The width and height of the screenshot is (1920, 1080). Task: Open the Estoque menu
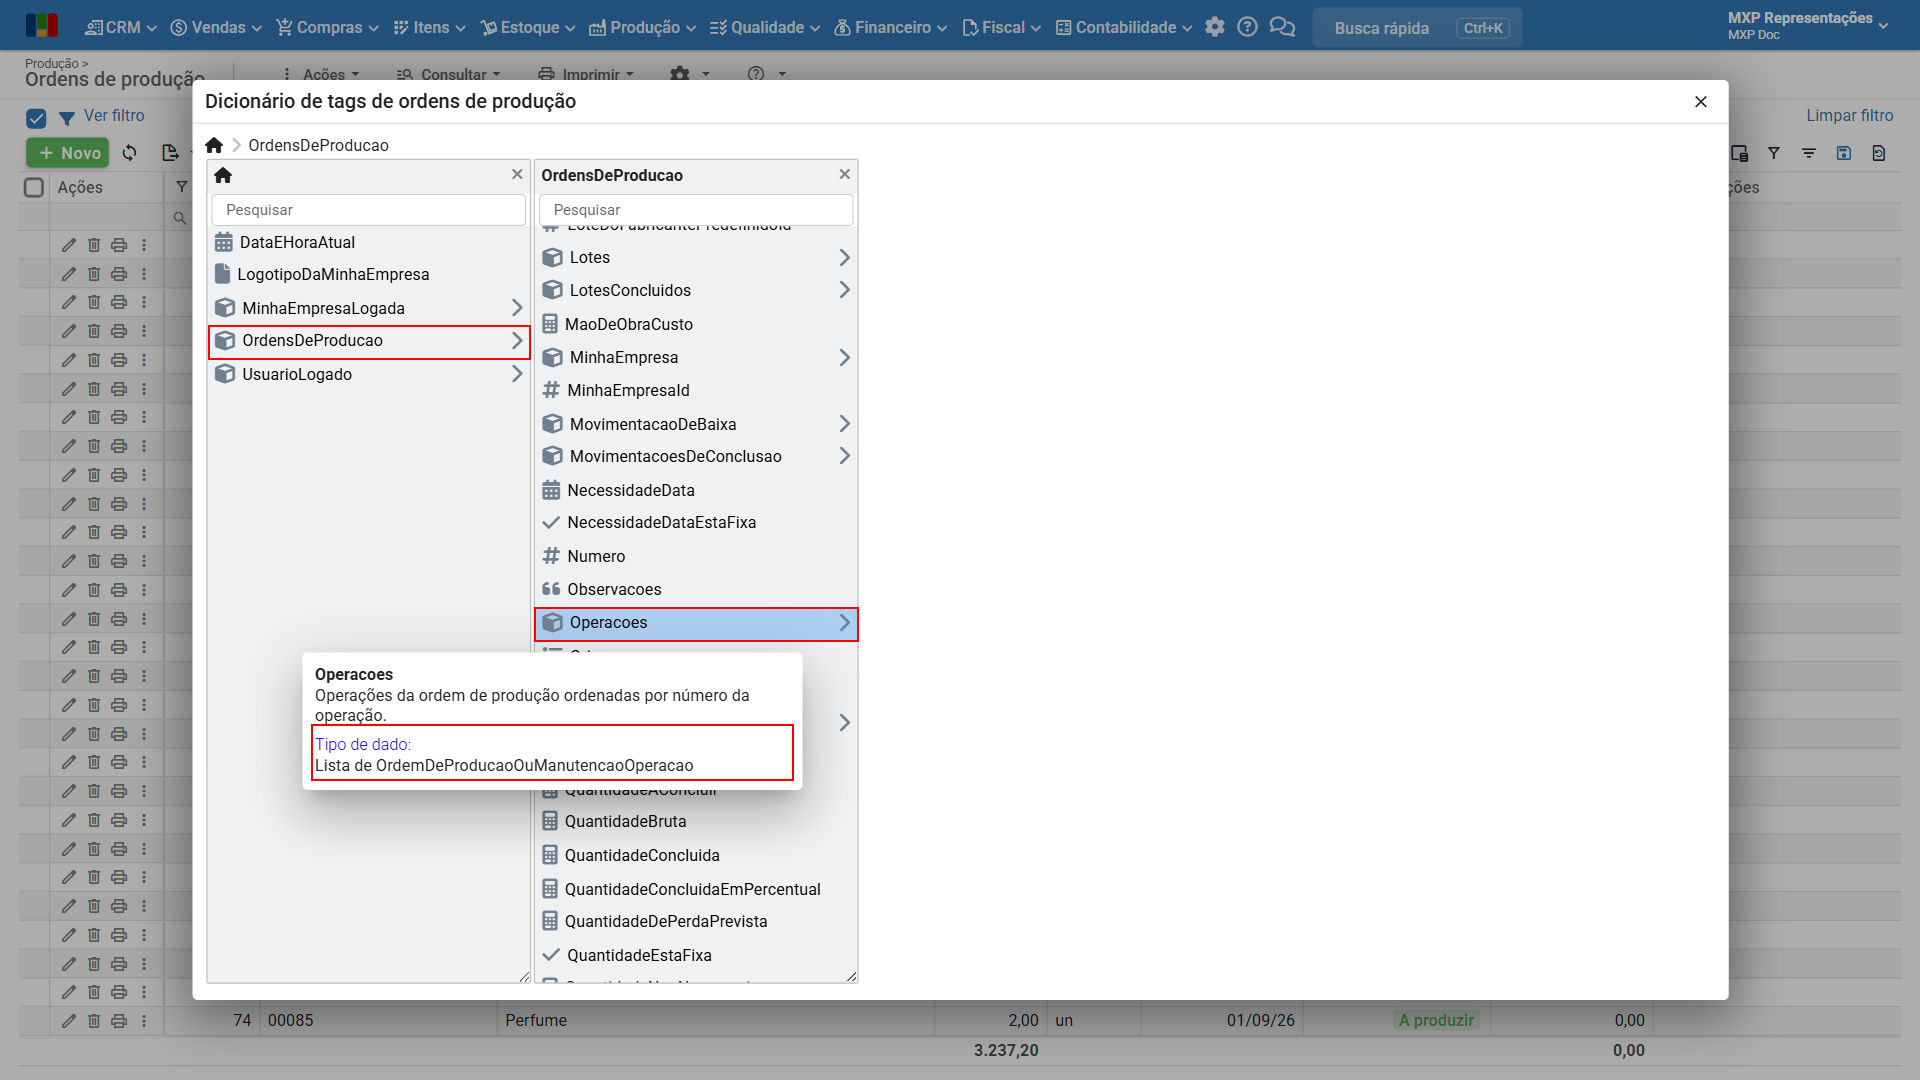(x=528, y=27)
